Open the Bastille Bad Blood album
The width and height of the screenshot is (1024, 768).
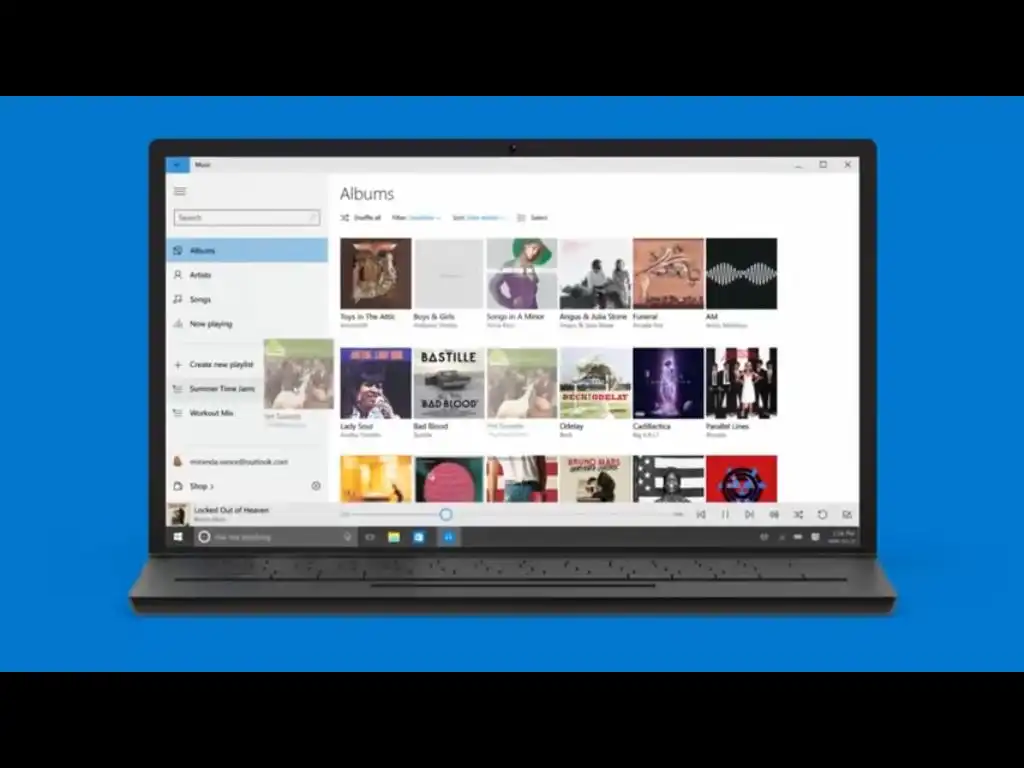[449, 383]
